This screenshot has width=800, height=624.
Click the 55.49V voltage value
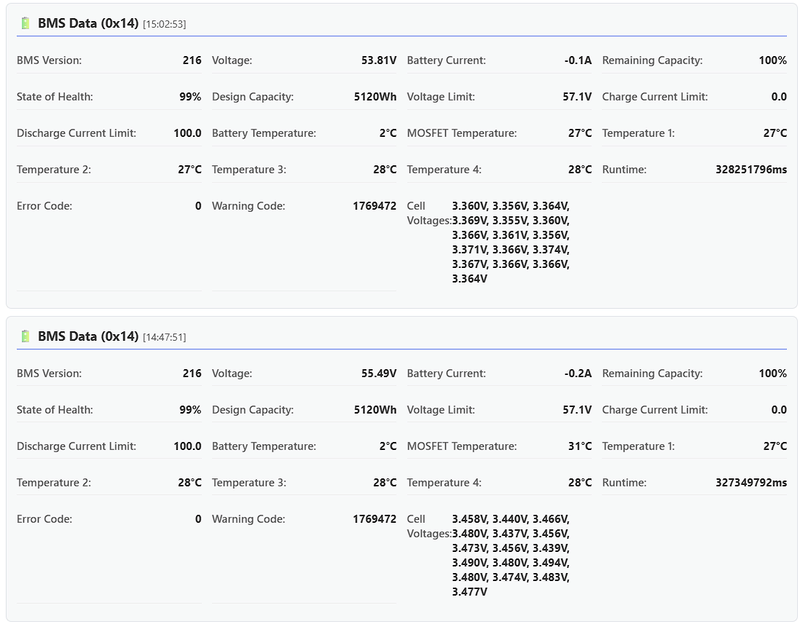[x=379, y=374]
